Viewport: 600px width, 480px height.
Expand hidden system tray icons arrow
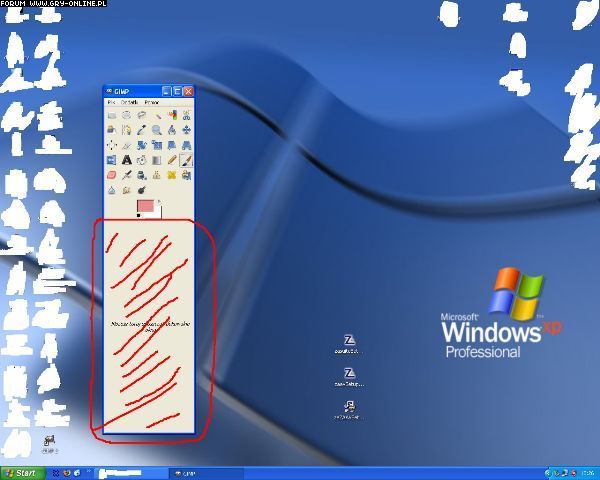pos(548,473)
